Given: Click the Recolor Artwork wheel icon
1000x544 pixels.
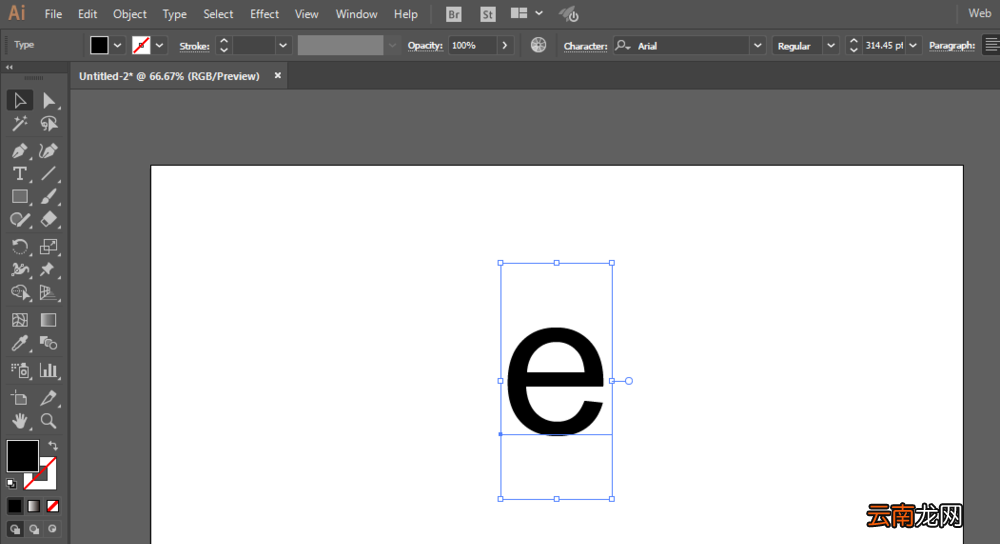Looking at the screenshot, I should (x=538, y=45).
